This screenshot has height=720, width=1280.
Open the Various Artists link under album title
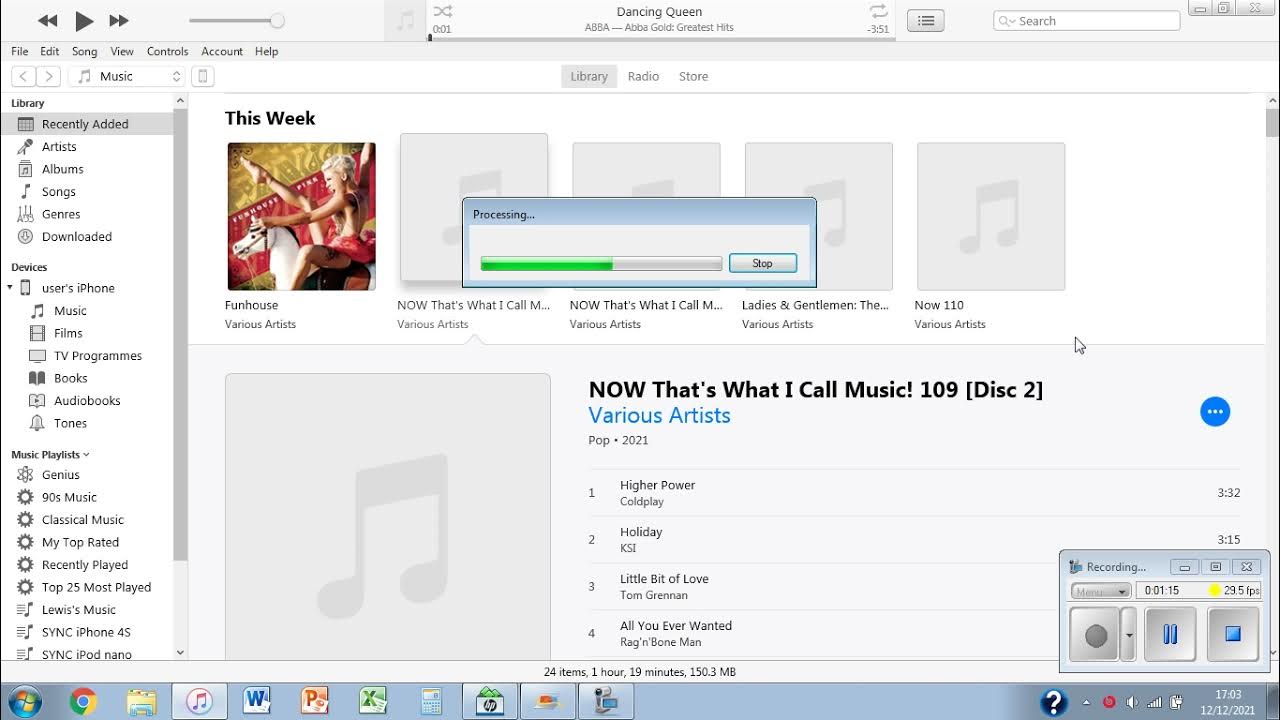[659, 415]
